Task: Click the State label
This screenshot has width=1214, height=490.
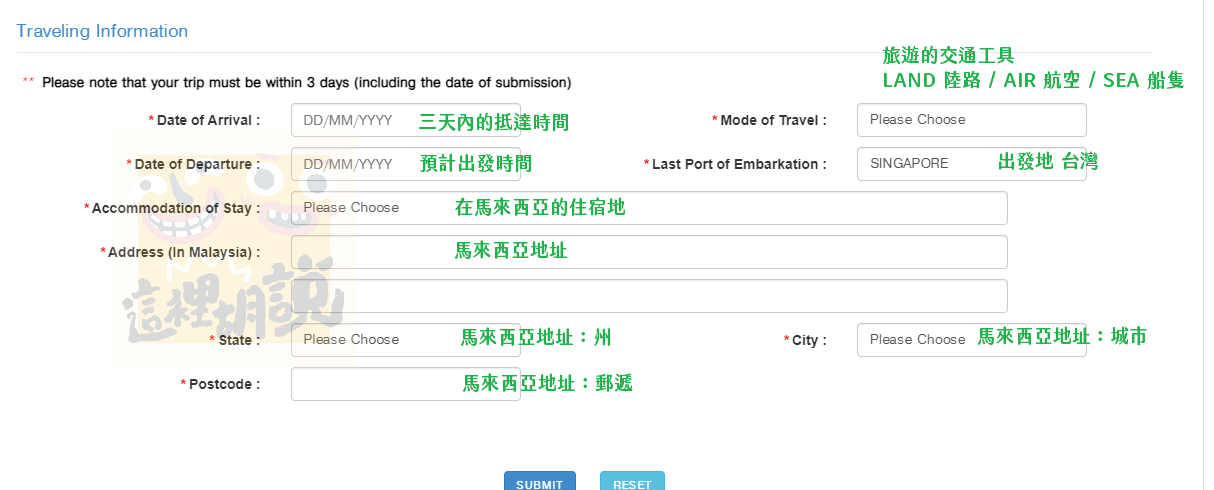Action: point(238,340)
